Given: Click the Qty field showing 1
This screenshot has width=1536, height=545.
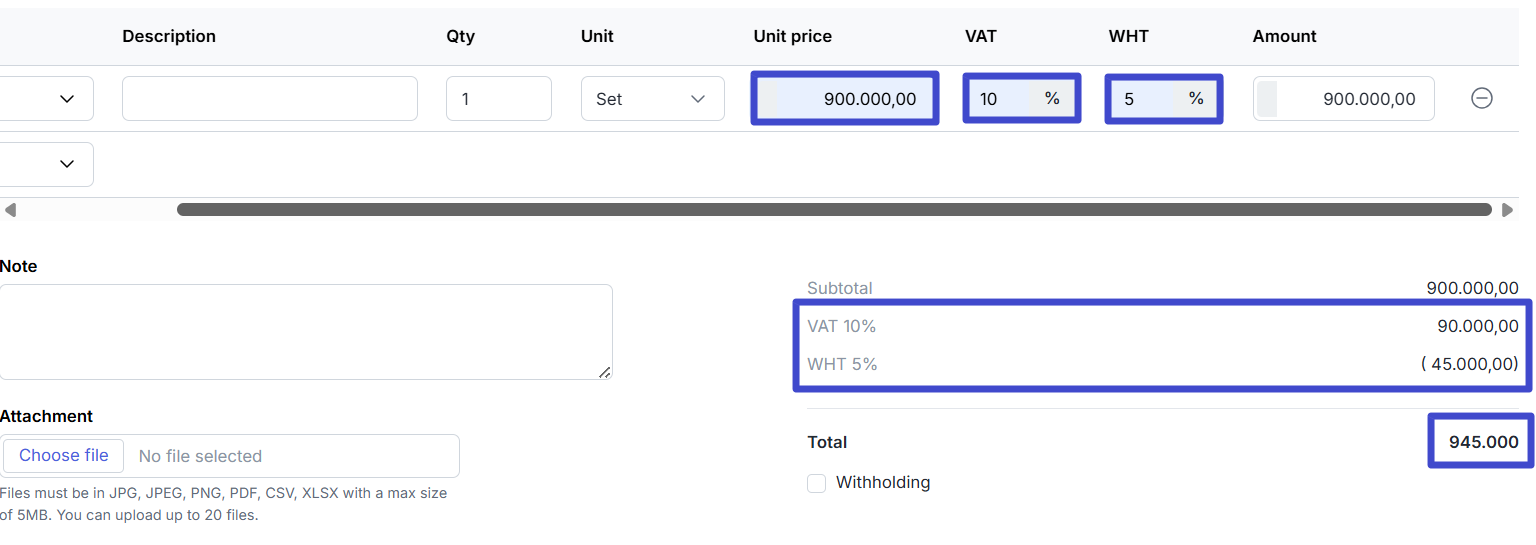Looking at the screenshot, I should click(x=498, y=99).
